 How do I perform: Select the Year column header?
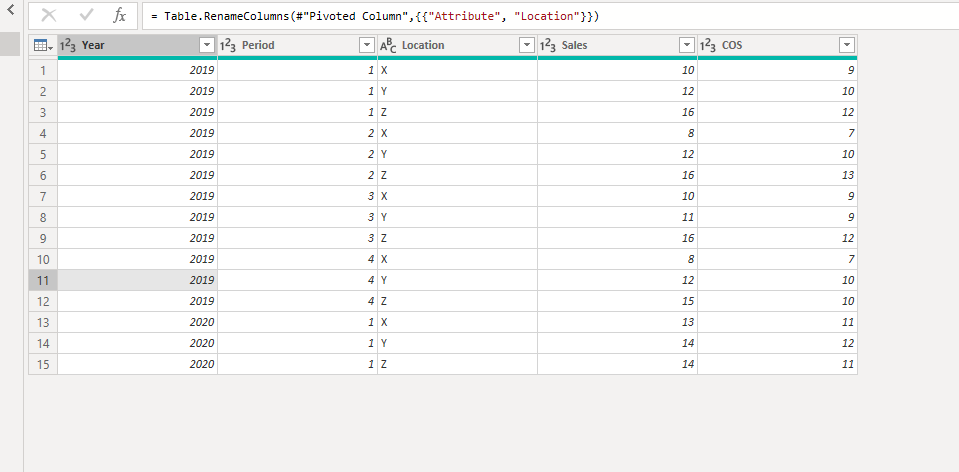click(138, 45)
